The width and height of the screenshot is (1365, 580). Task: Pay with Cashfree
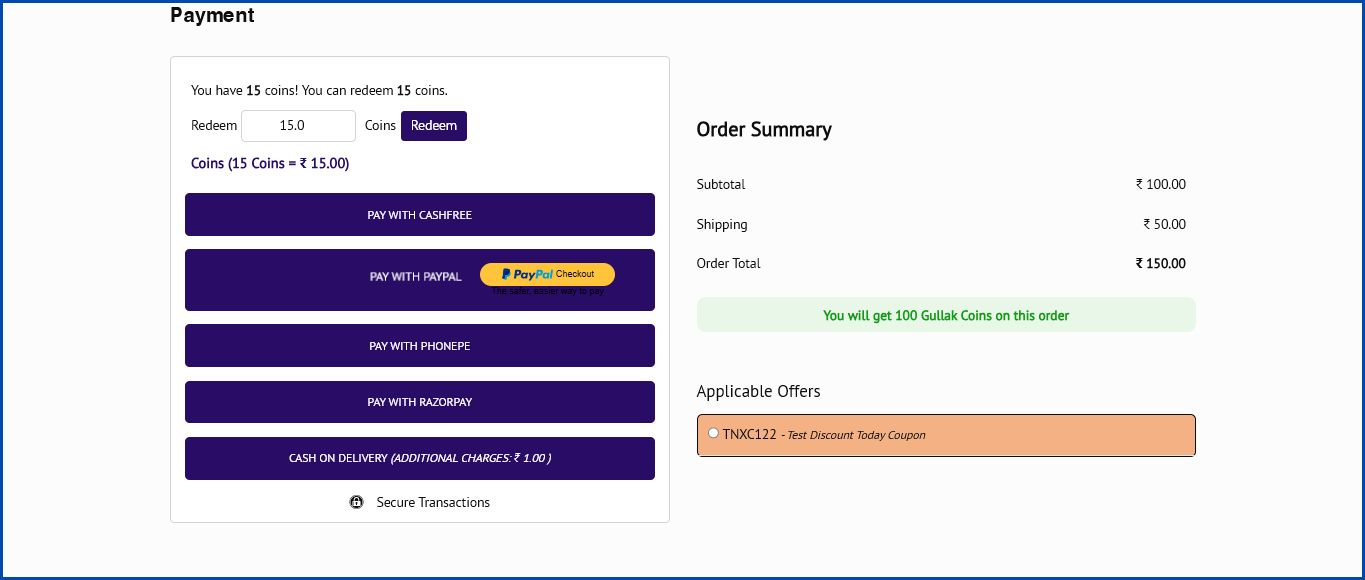point(419,214)
